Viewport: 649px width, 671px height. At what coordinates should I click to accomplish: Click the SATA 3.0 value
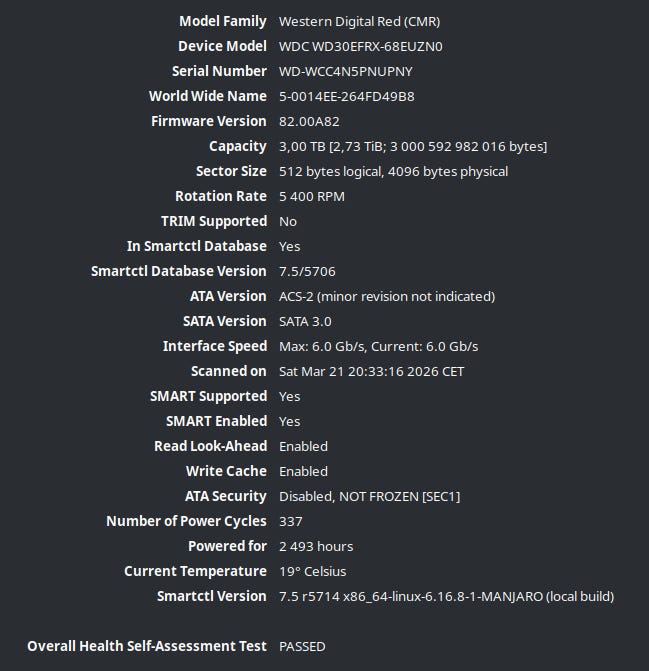click(x=305, y=321)
